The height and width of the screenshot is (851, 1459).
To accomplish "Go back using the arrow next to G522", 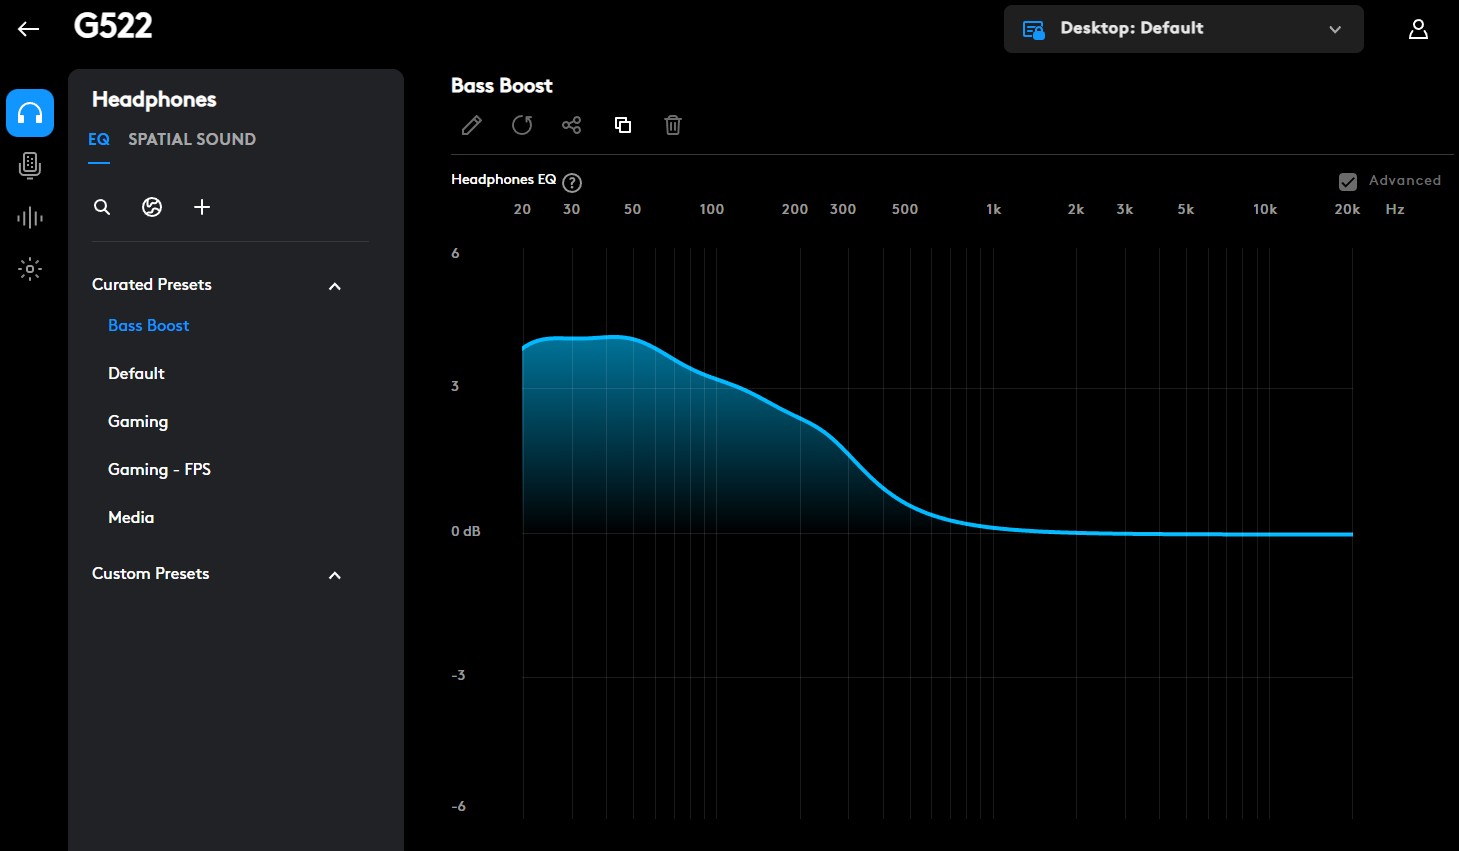I will tap(28, 29).
